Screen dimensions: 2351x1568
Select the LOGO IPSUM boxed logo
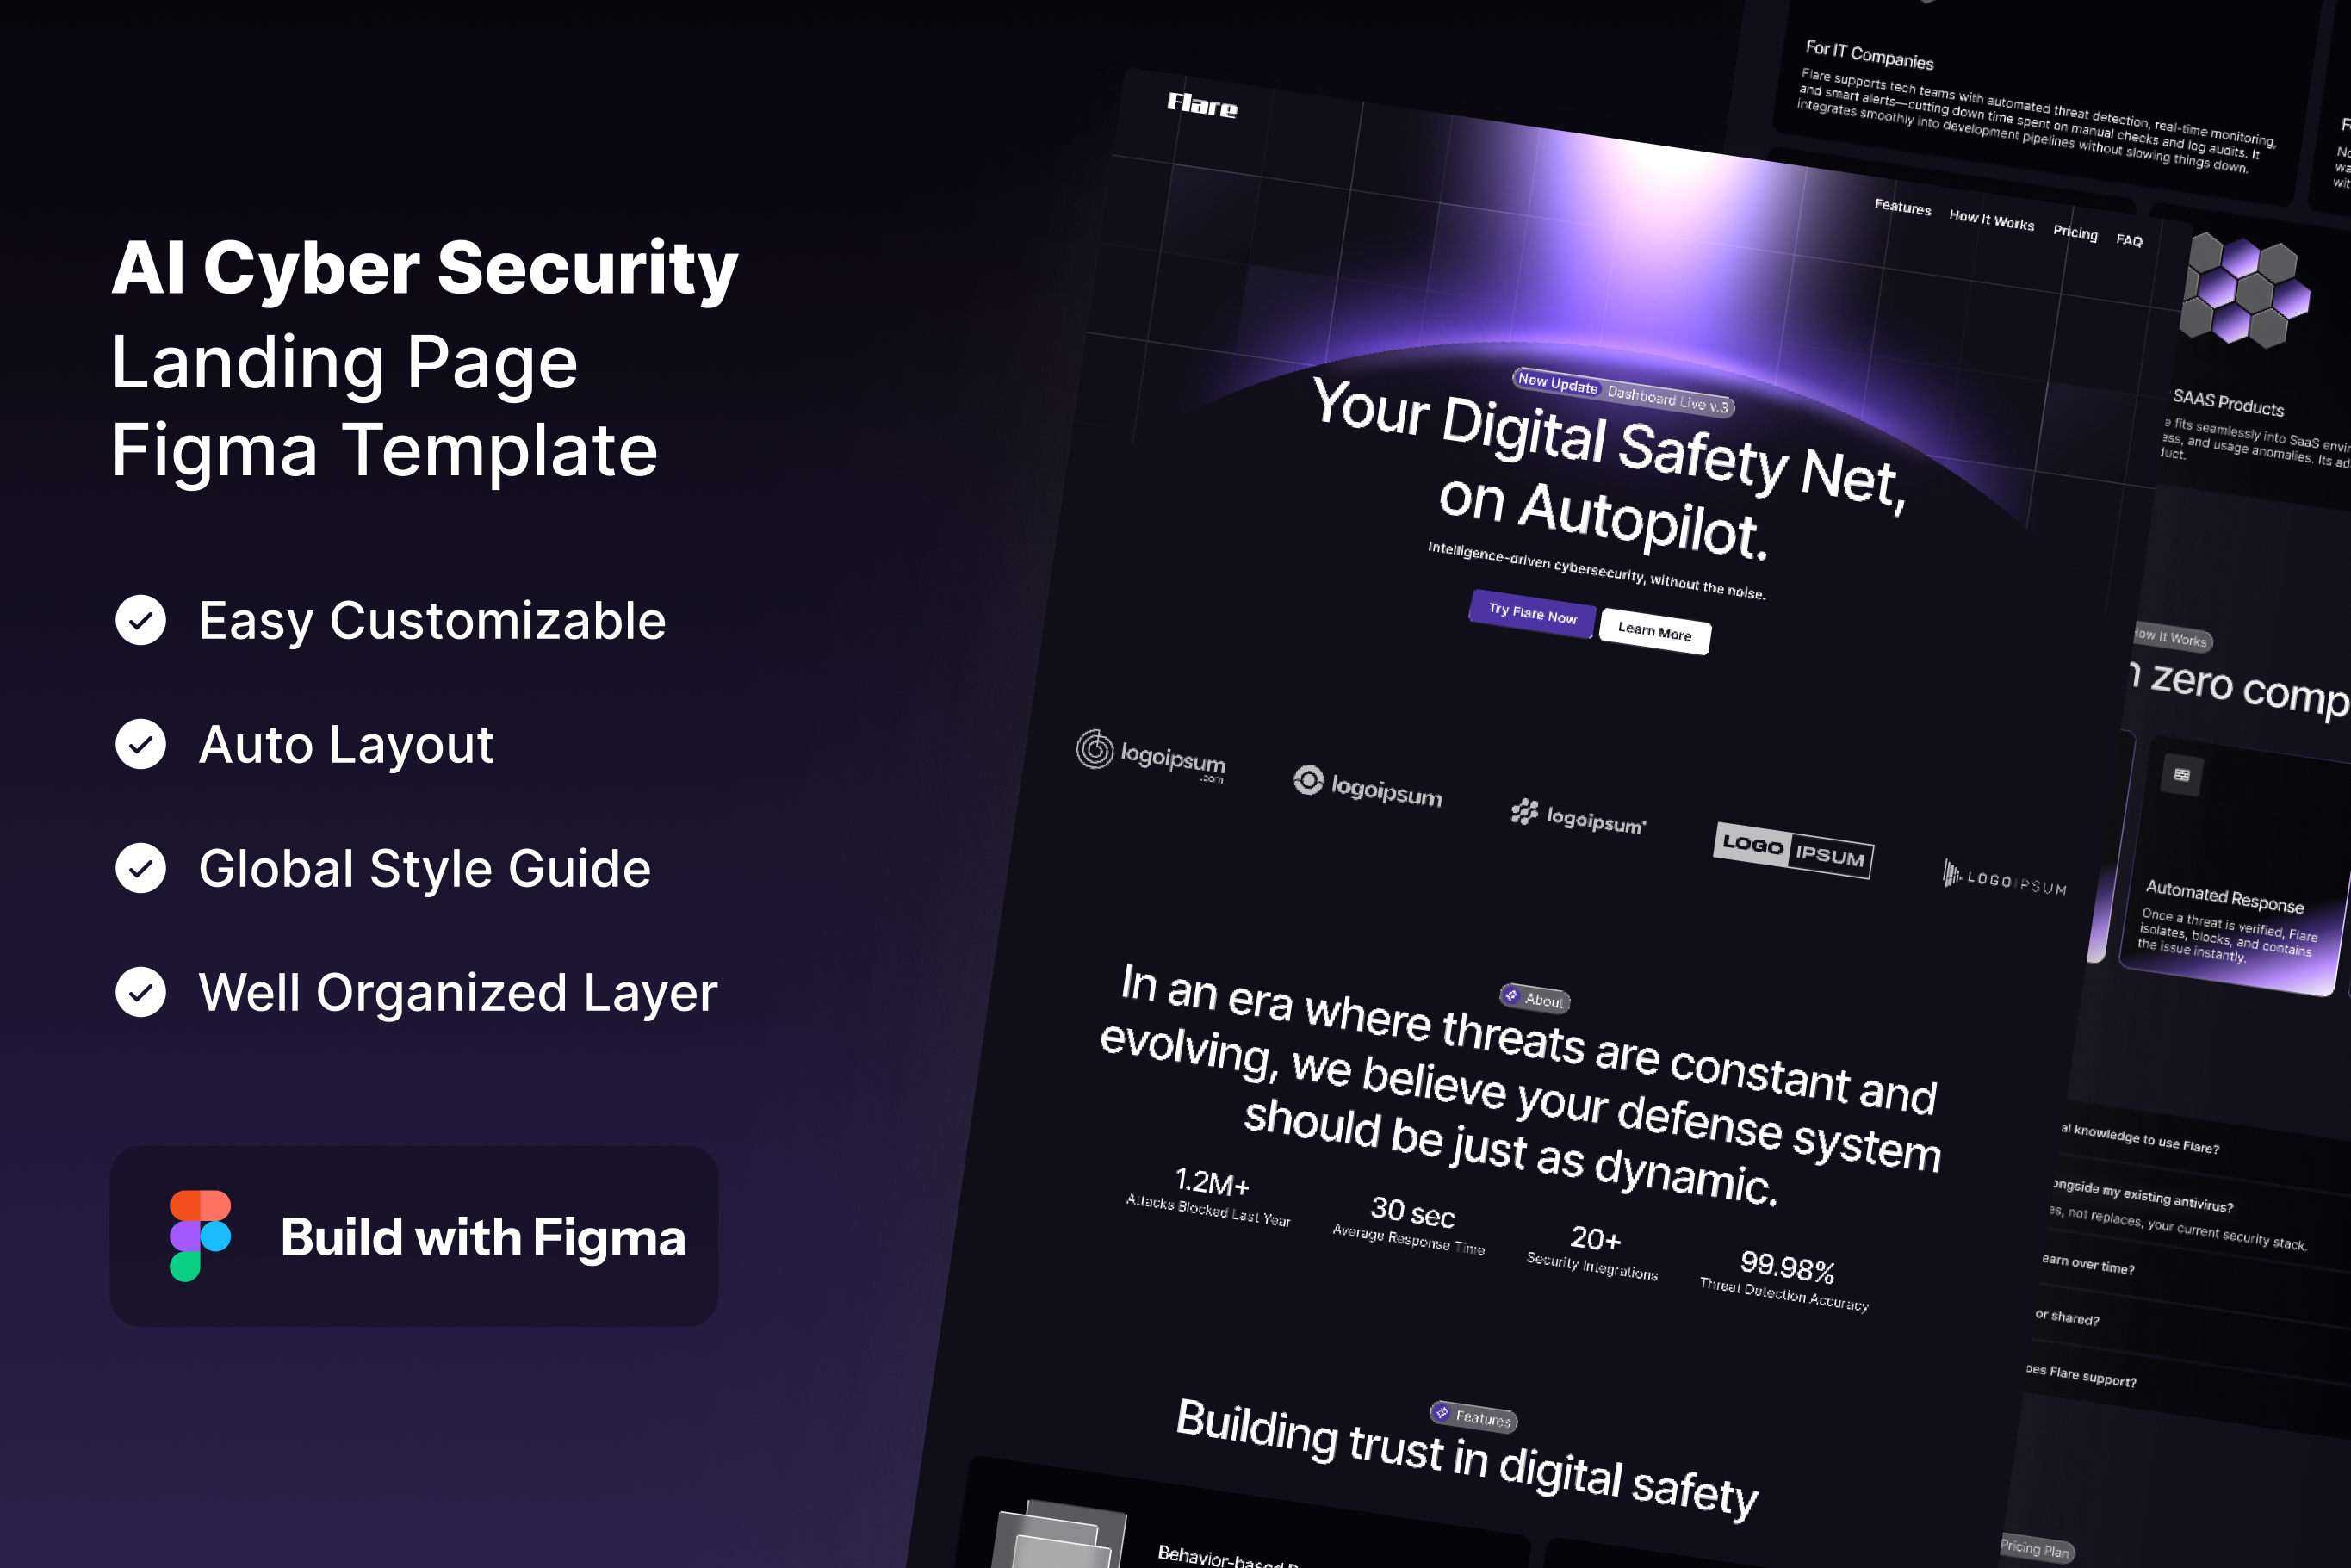coord(1793,850)
